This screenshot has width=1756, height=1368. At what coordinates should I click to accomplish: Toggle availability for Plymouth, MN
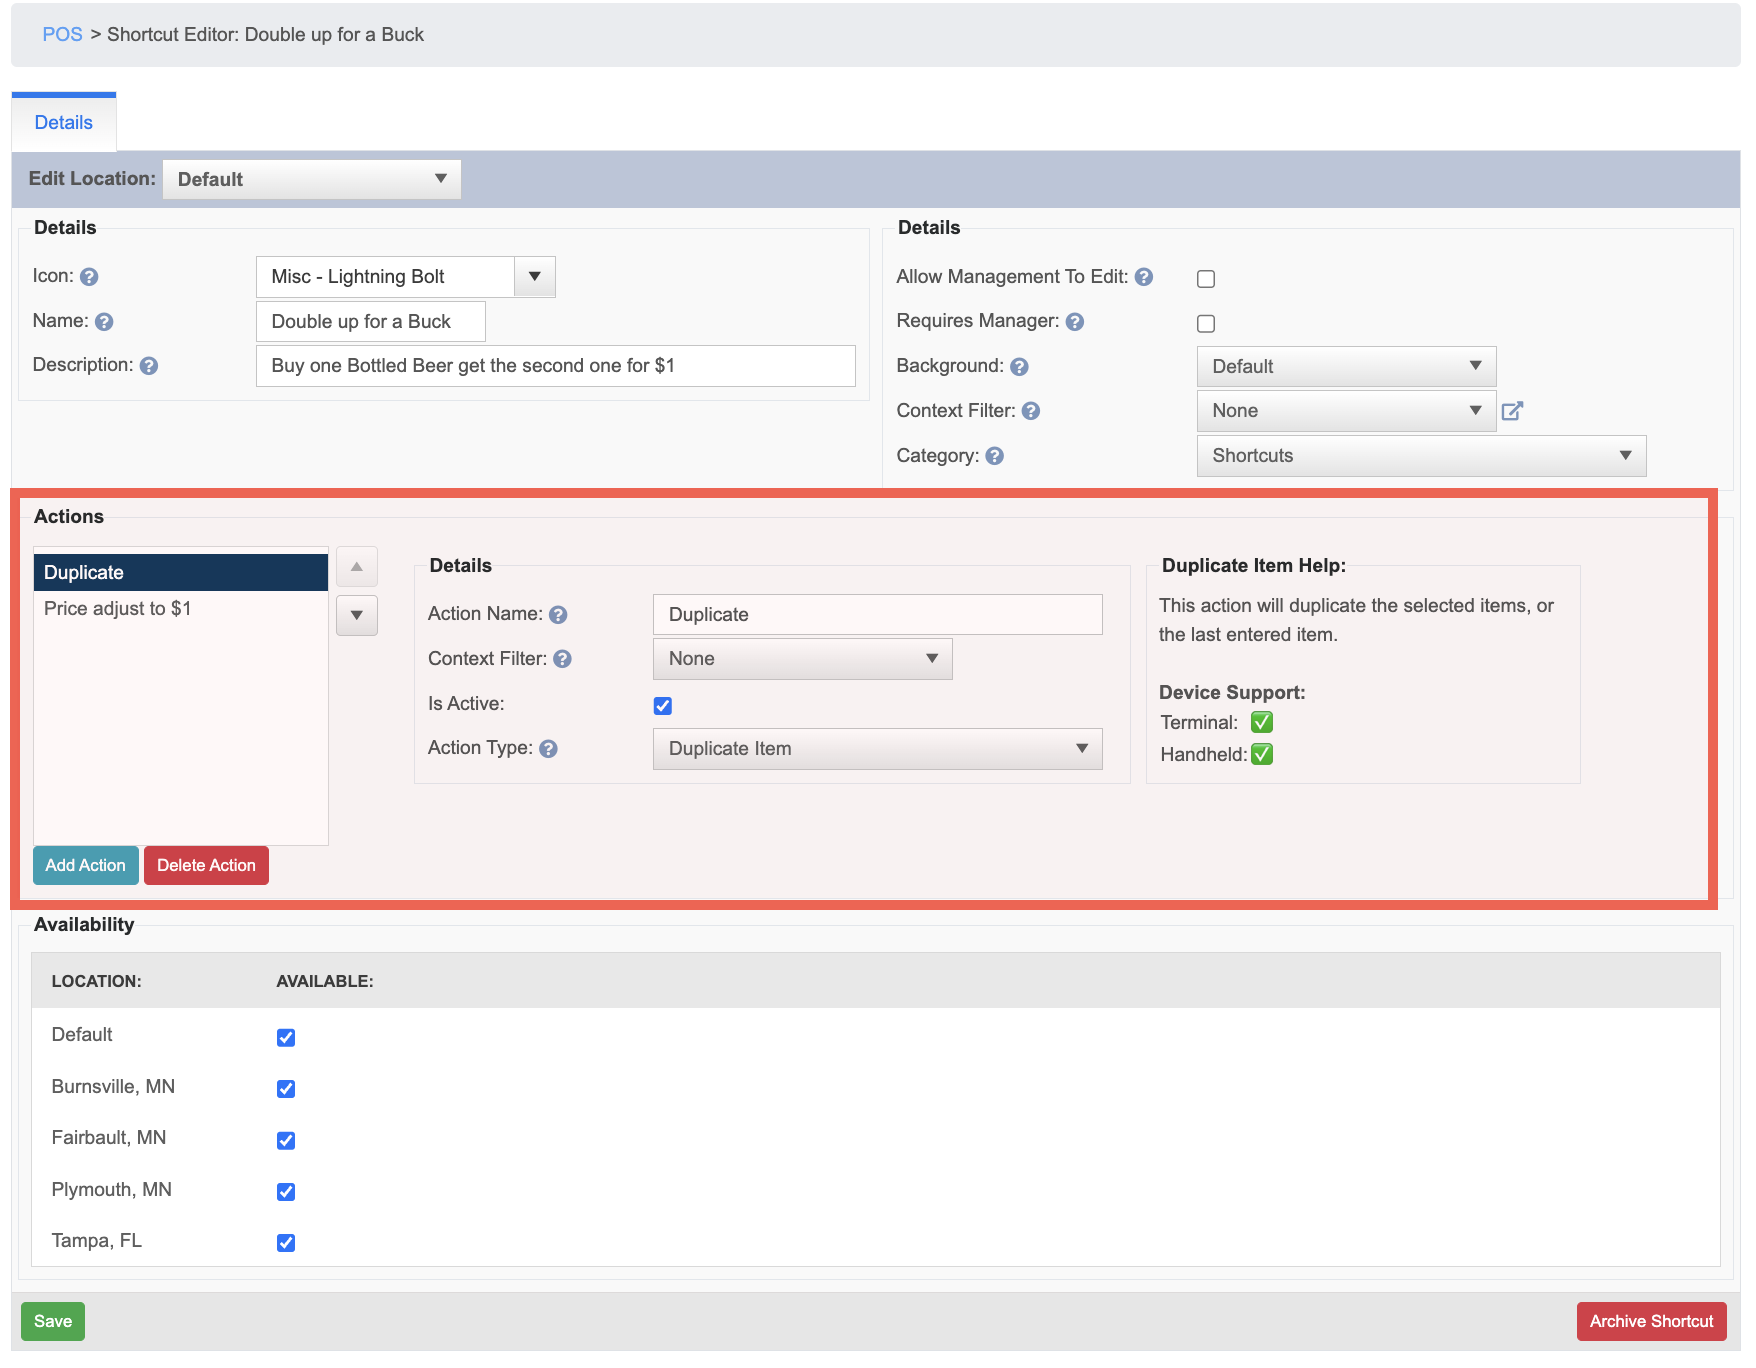pos(286,1192)
